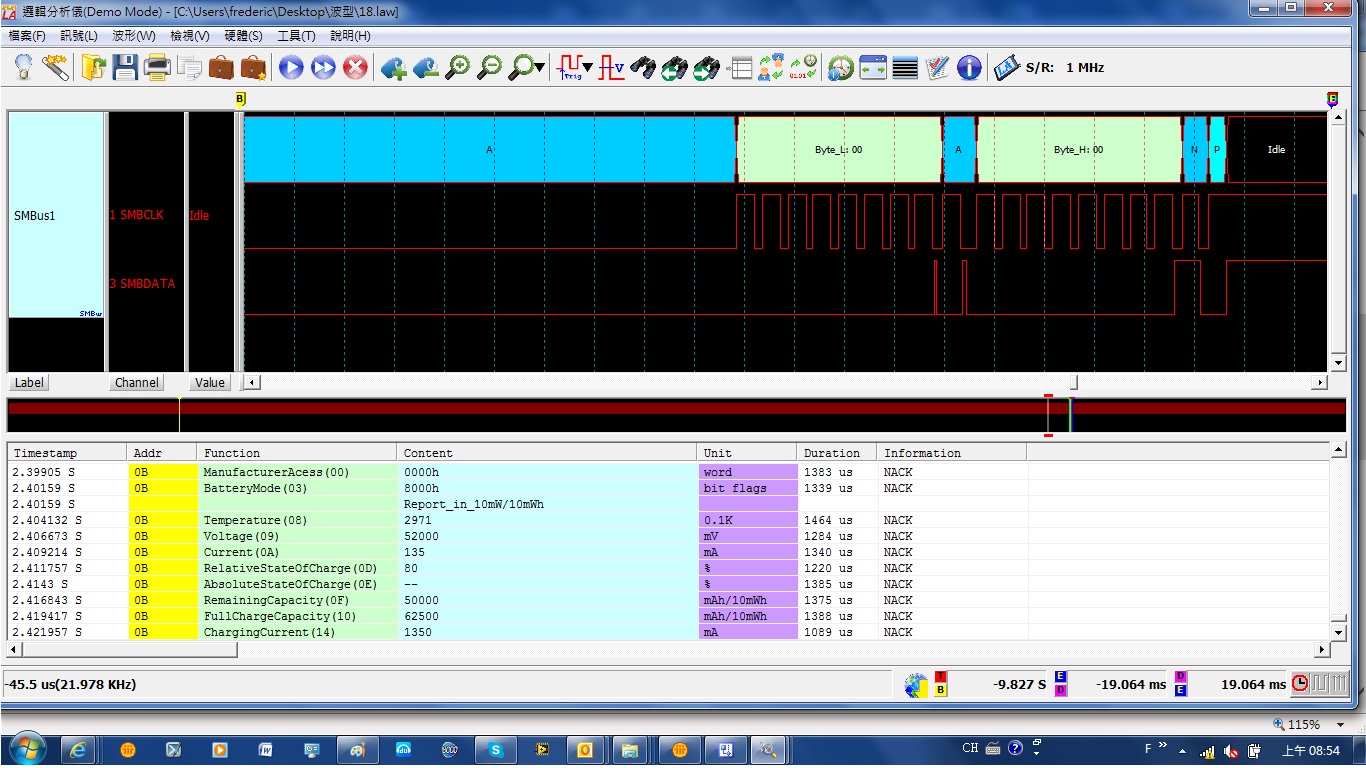Open the zoom magnifier dropdown arrow
Screen dimensions: 1366x768
coord(540,68)
